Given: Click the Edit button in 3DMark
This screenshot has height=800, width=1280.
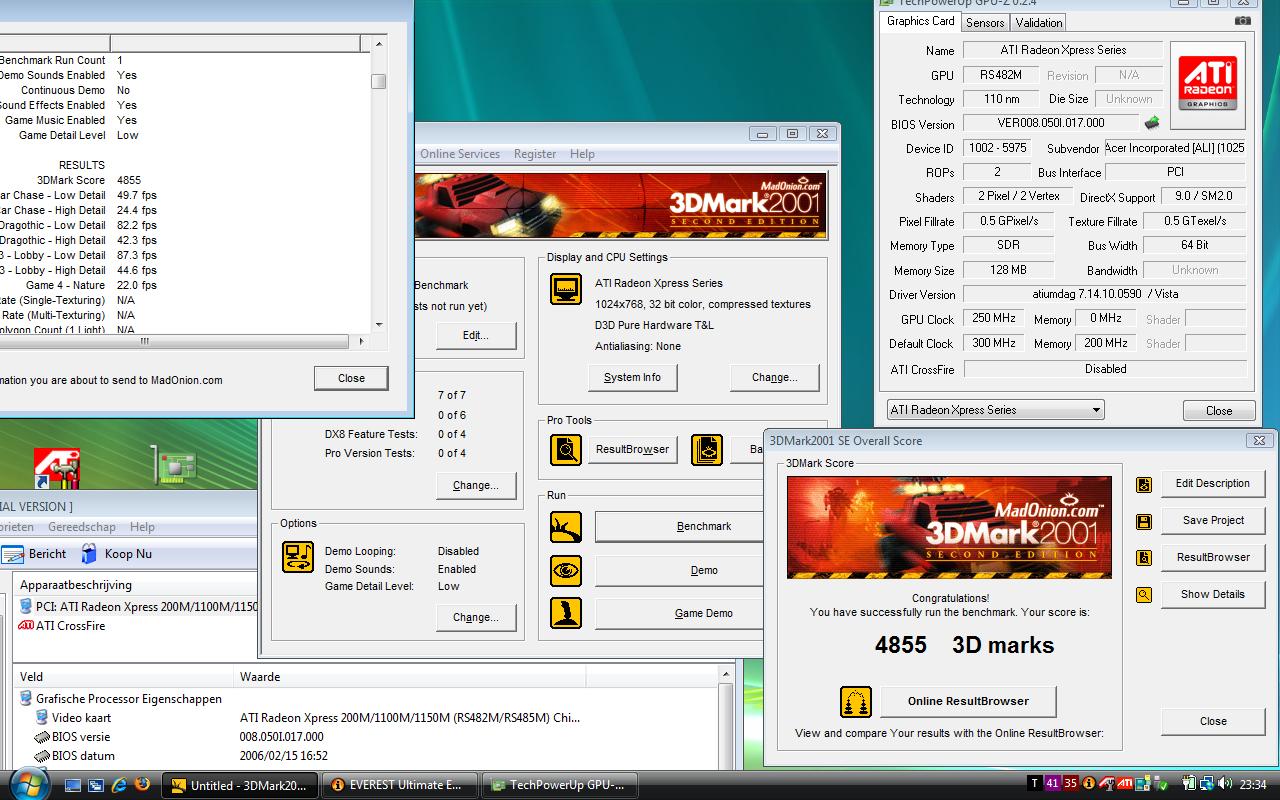Looking at the screenshot, I should click(476, 336).
